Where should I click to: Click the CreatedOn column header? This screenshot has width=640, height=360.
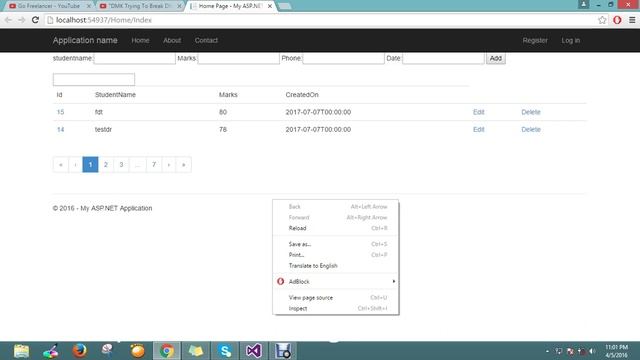(302, 95)
